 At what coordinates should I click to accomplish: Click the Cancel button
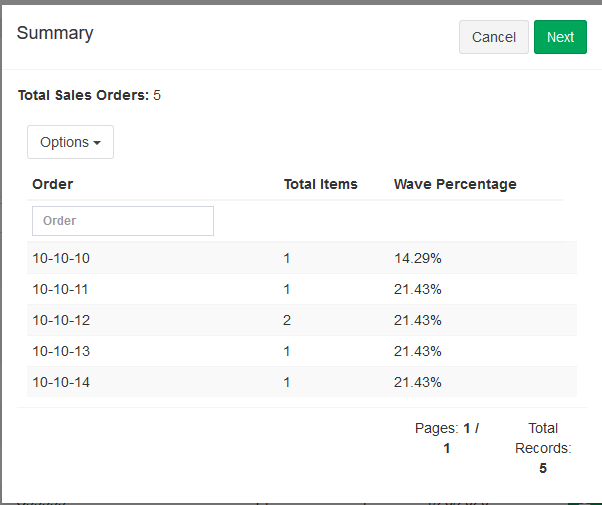[x=493, y=37]
